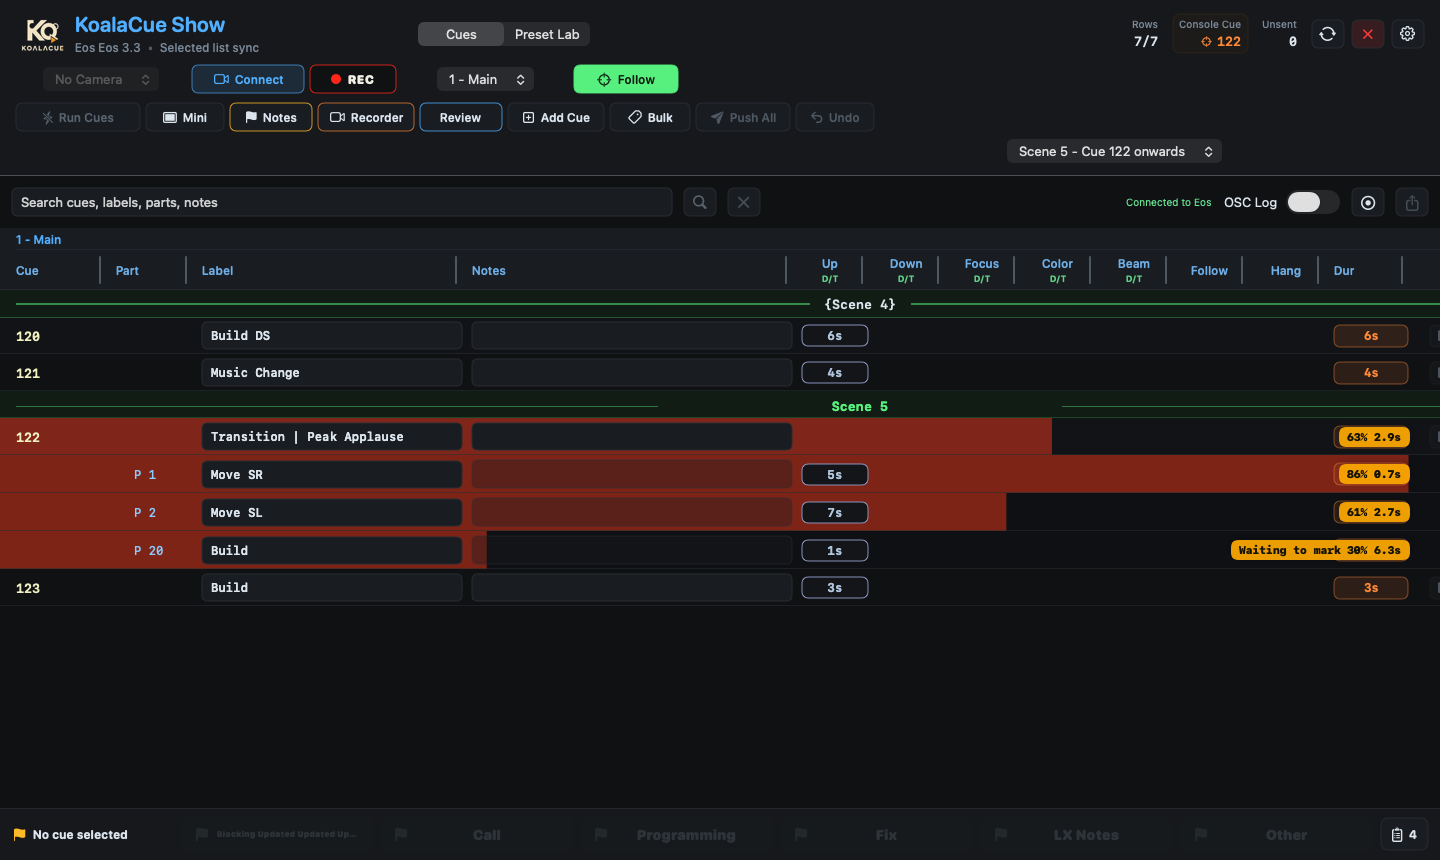The image size is (1440, 860).
Task: Click the 4s up time for cue 121
Action: (x=835, y=373)
